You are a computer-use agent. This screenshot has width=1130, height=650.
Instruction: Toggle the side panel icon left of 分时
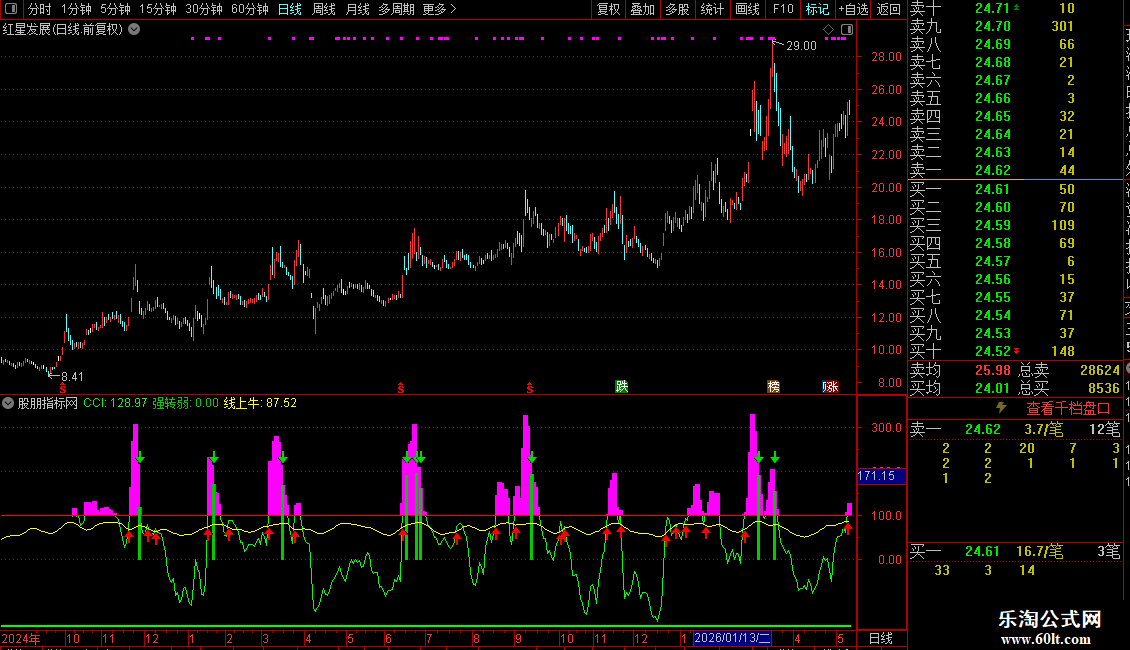tap(11, 9)
